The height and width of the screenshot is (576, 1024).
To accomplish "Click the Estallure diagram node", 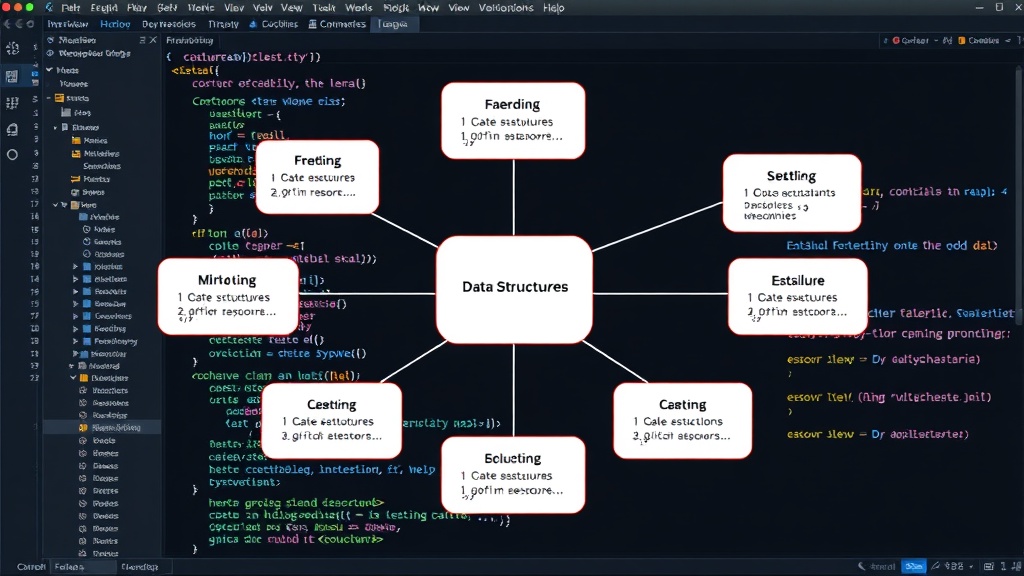I will (x=798, y=296).
